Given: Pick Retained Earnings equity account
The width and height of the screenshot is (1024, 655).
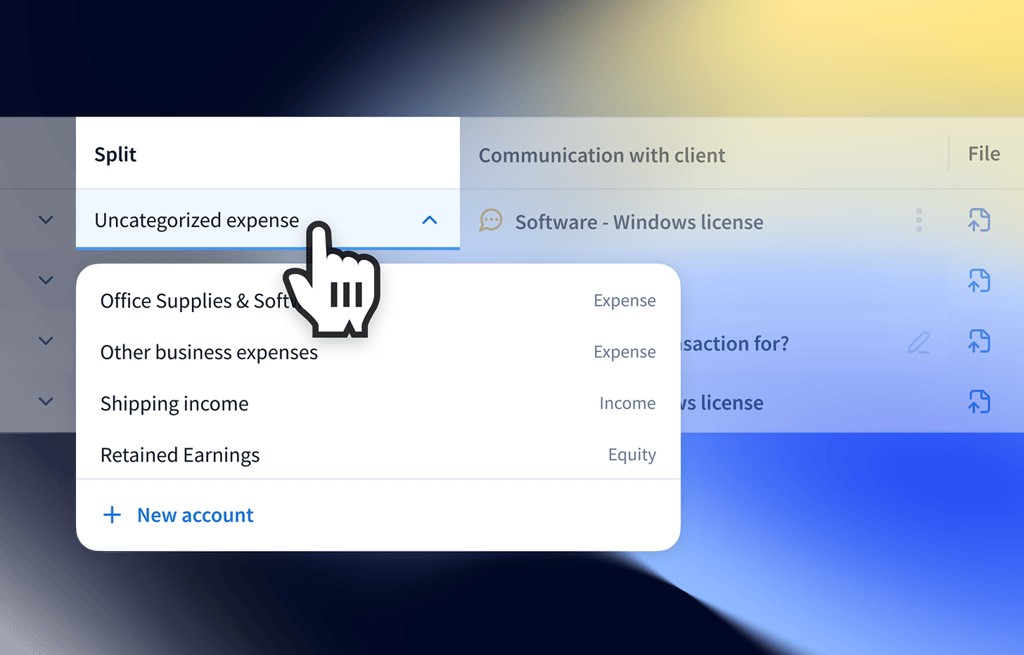Looking at the screenshot, I should [180, 455].
